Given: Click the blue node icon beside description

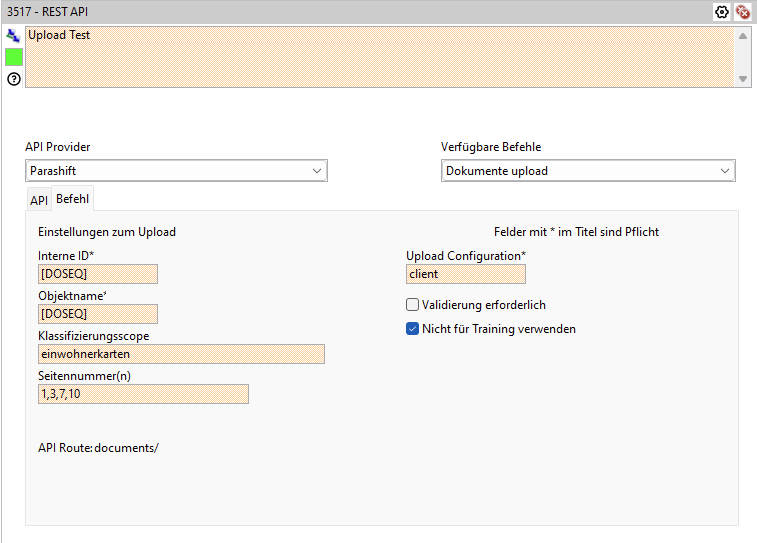Looking at the screenshot, I should (x=13, y=35).
